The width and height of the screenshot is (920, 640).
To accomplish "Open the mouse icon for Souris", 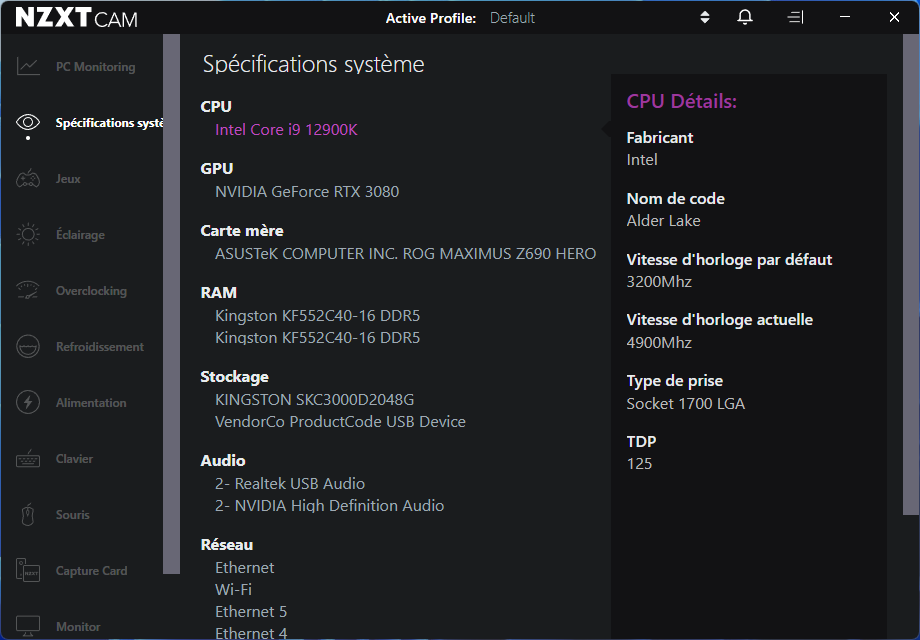I will 28,514.
